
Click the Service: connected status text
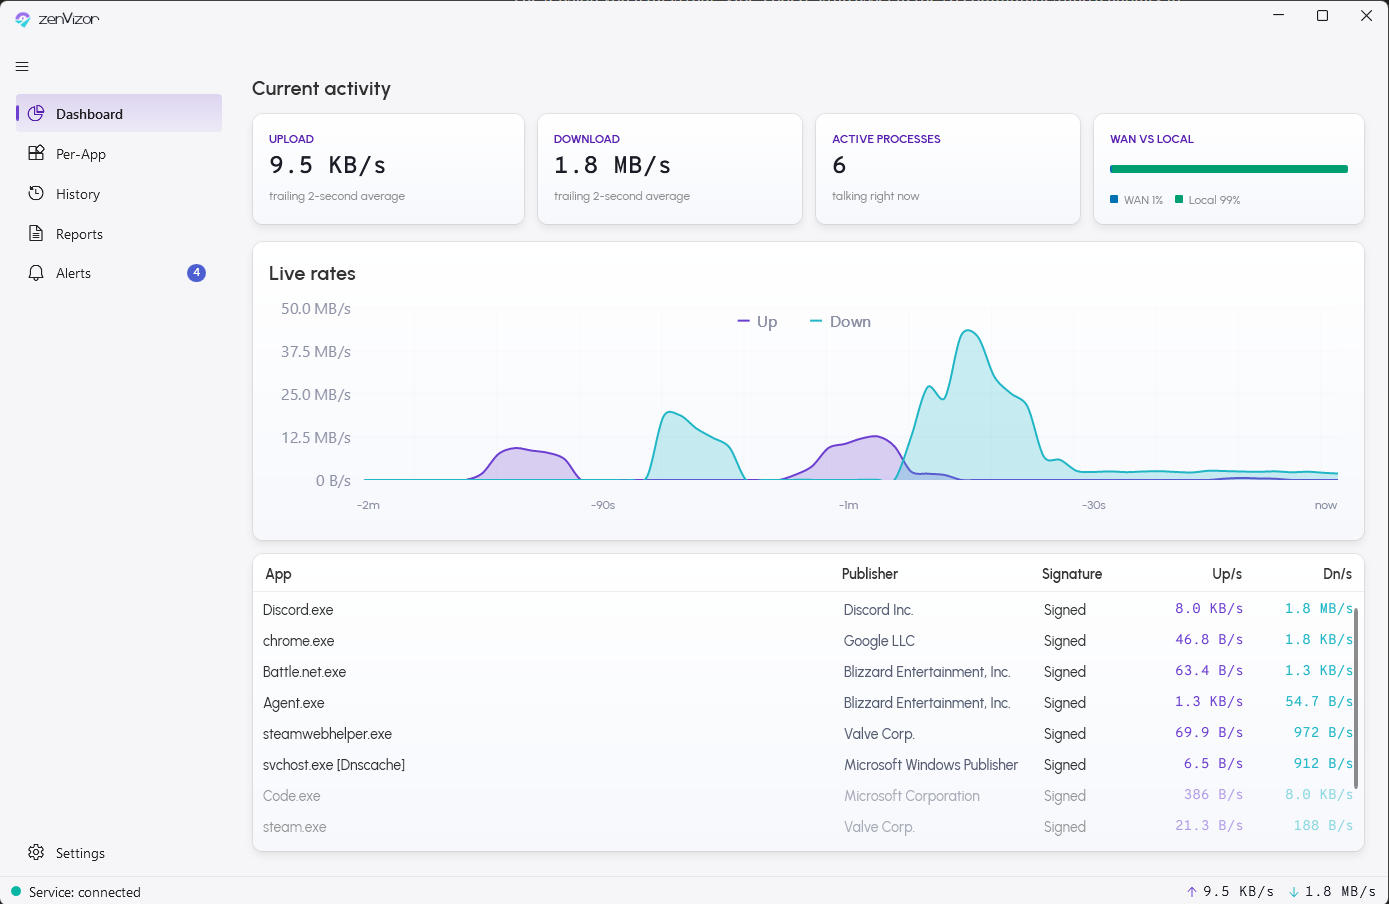coord(85,892)
